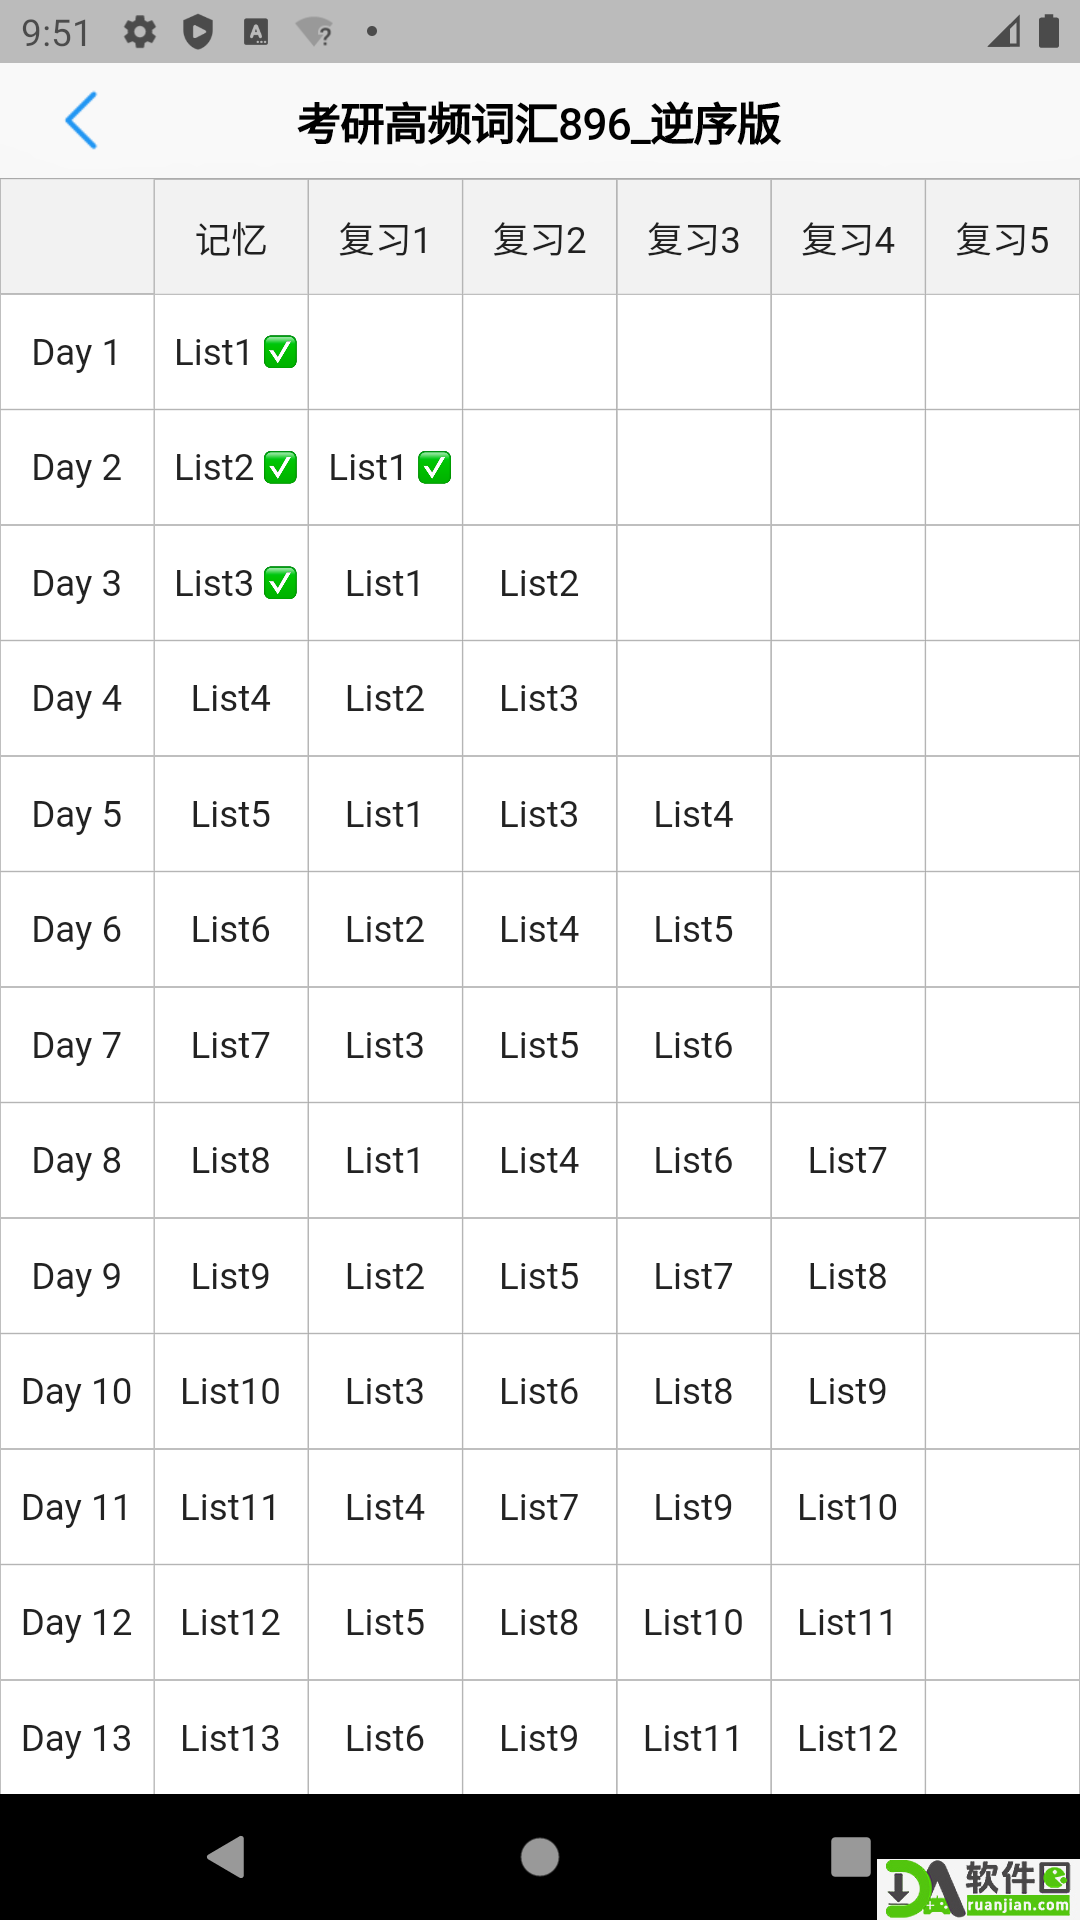This screenshot has width=1080, height=1920.
Task: Tap the Android back navigation triangle
Action: [227, 1857]
